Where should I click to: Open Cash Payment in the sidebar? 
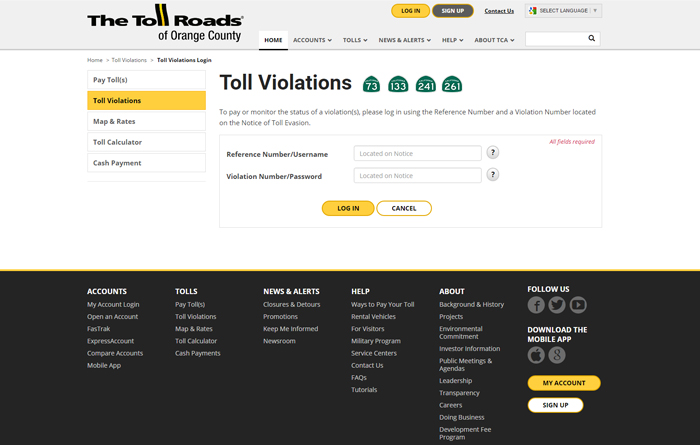(x=146, y=163)
